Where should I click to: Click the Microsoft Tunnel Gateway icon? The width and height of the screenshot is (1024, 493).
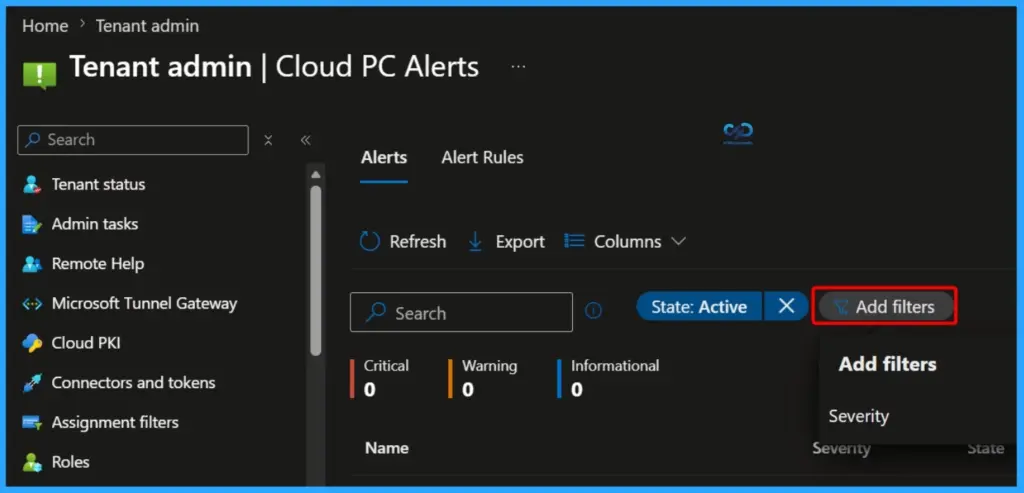tap(32, 304)
